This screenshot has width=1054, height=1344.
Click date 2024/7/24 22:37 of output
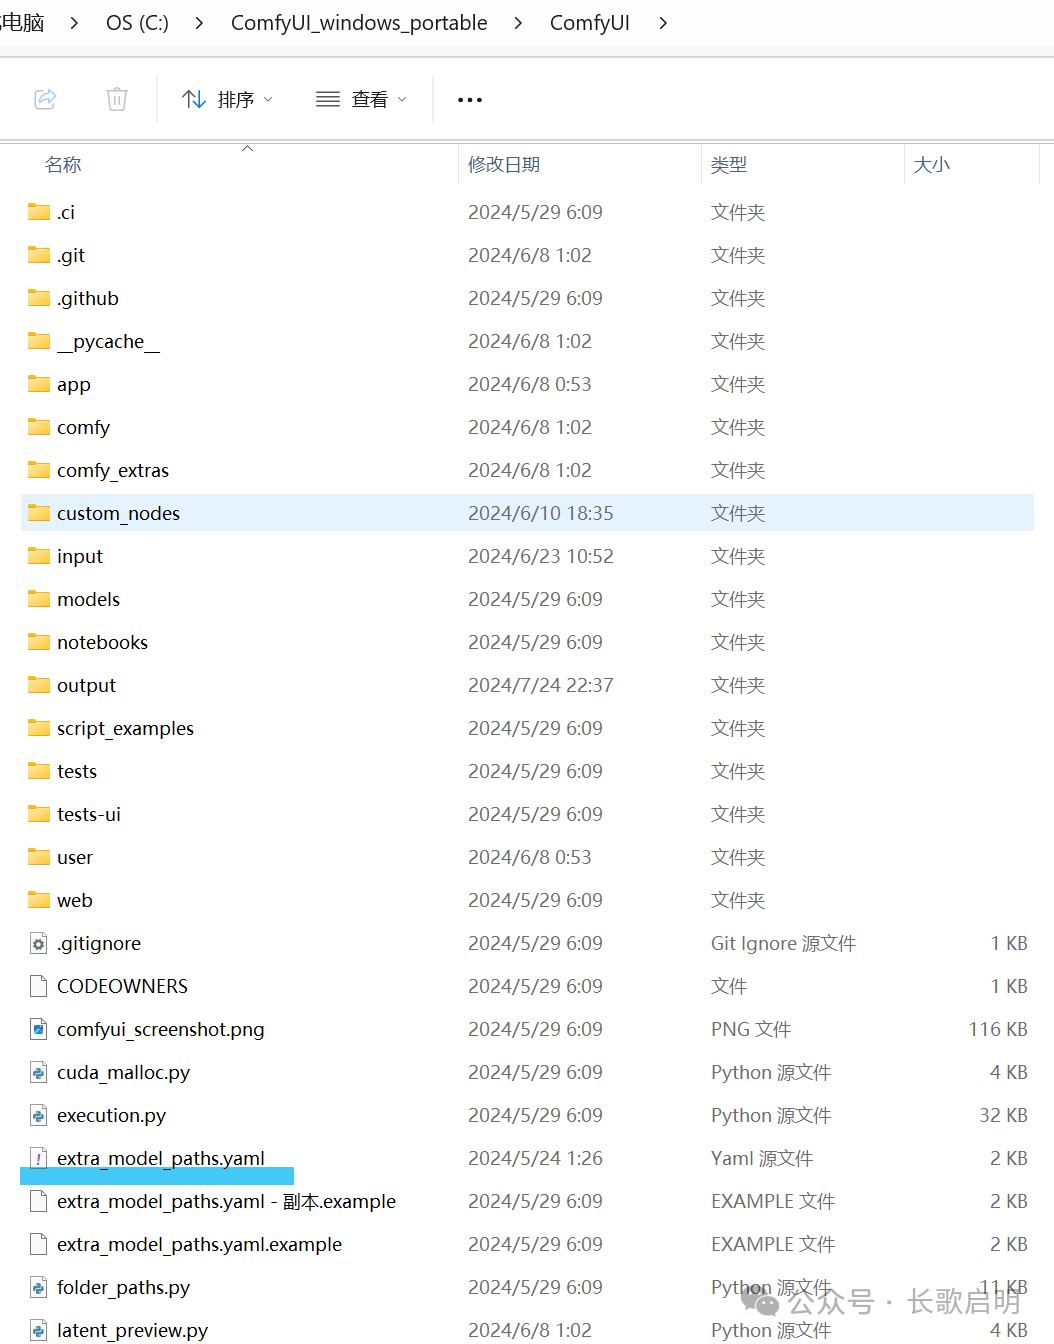pyautogui.click(x=540, y=685)
